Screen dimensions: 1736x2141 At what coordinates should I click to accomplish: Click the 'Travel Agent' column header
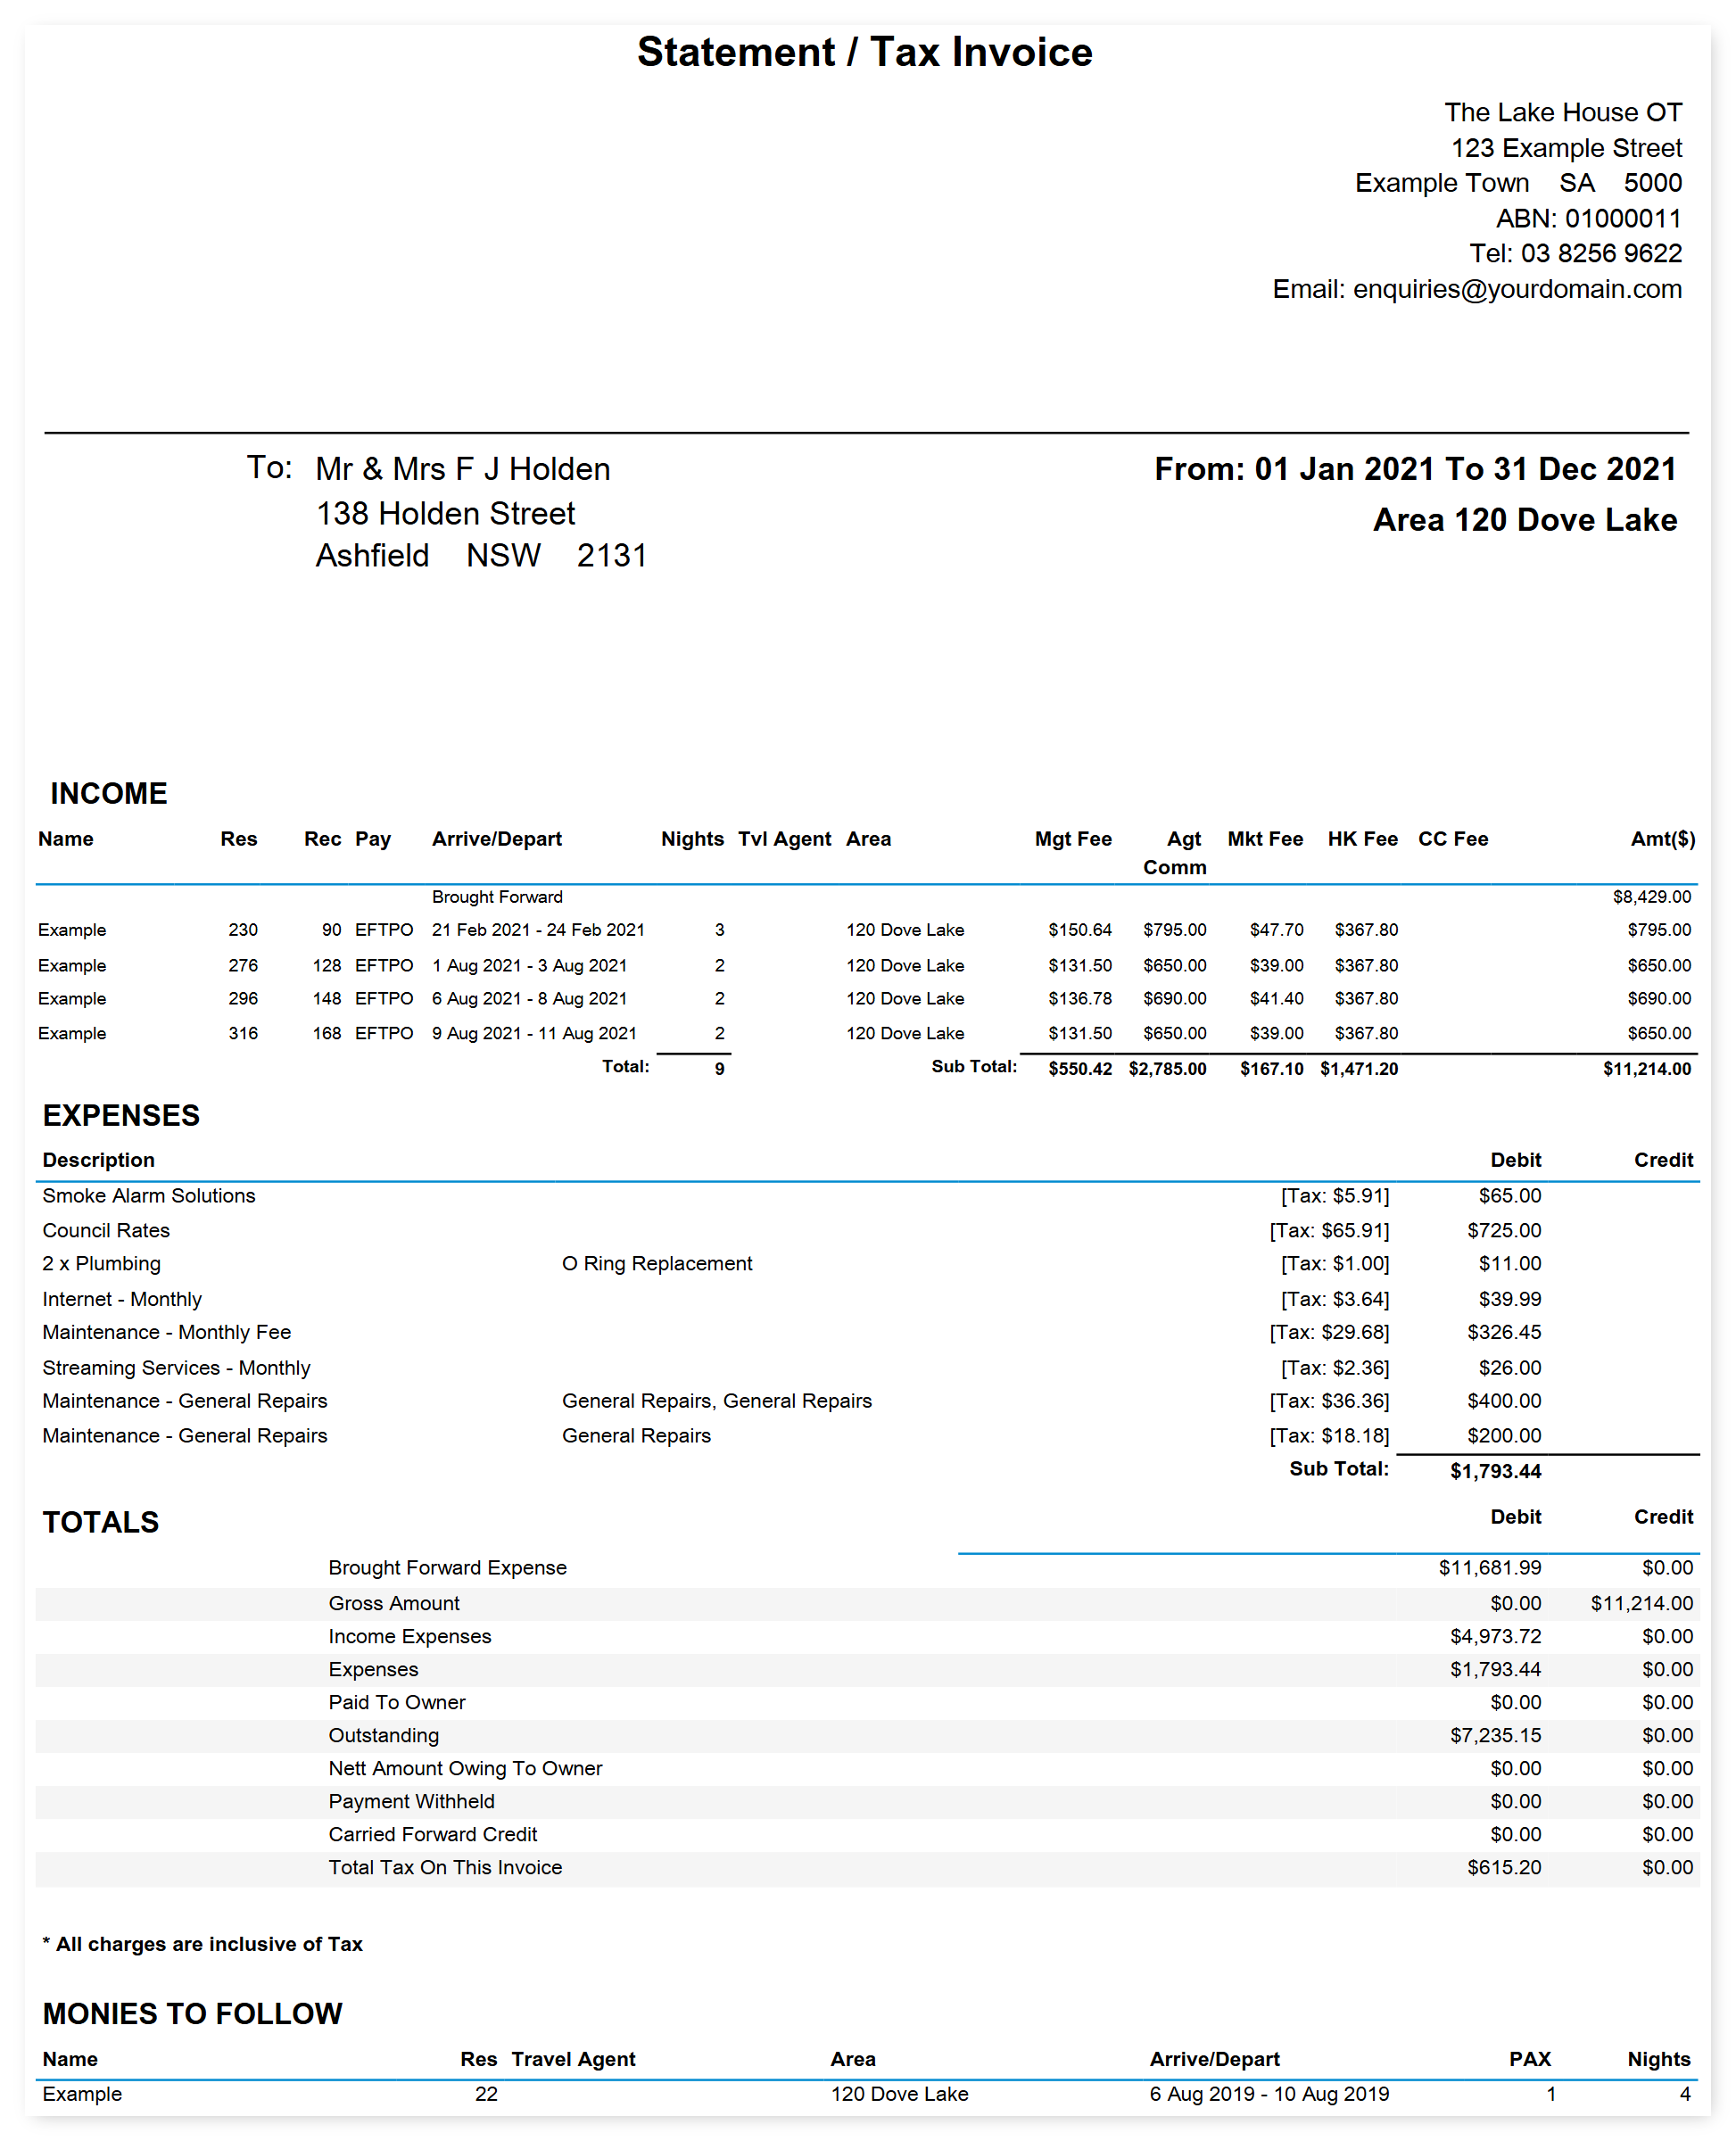[573, 2060]
